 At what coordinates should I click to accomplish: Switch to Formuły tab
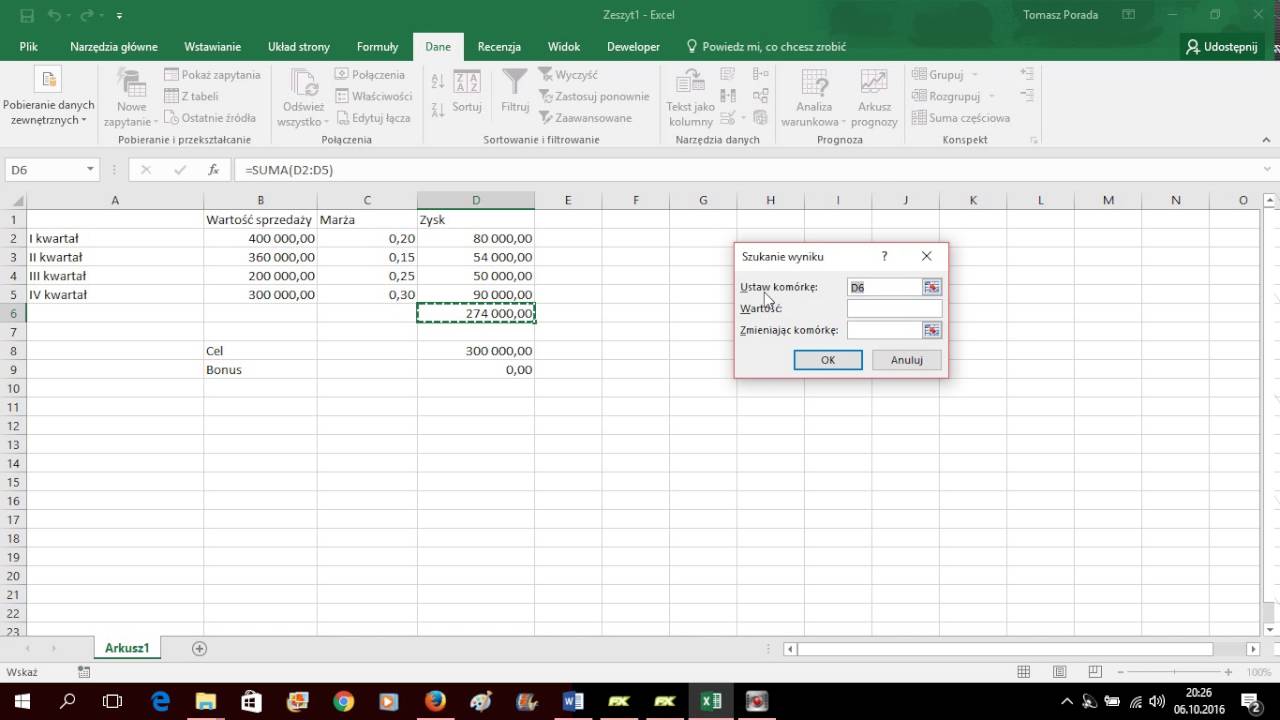coord(377,47)
